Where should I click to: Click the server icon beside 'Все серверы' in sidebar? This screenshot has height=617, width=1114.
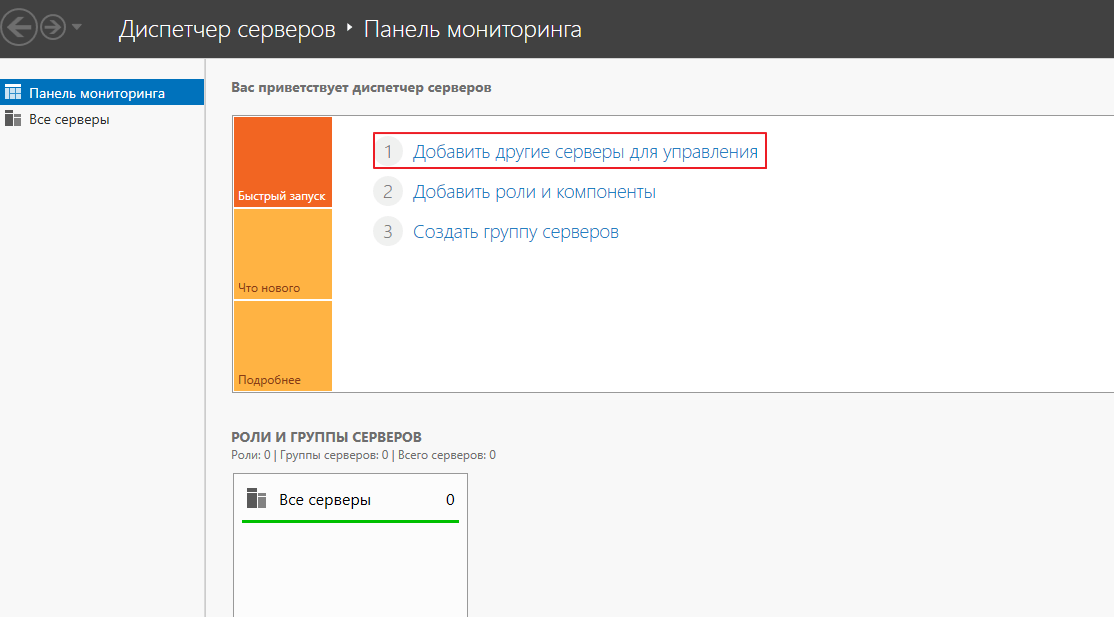point(13,119)
